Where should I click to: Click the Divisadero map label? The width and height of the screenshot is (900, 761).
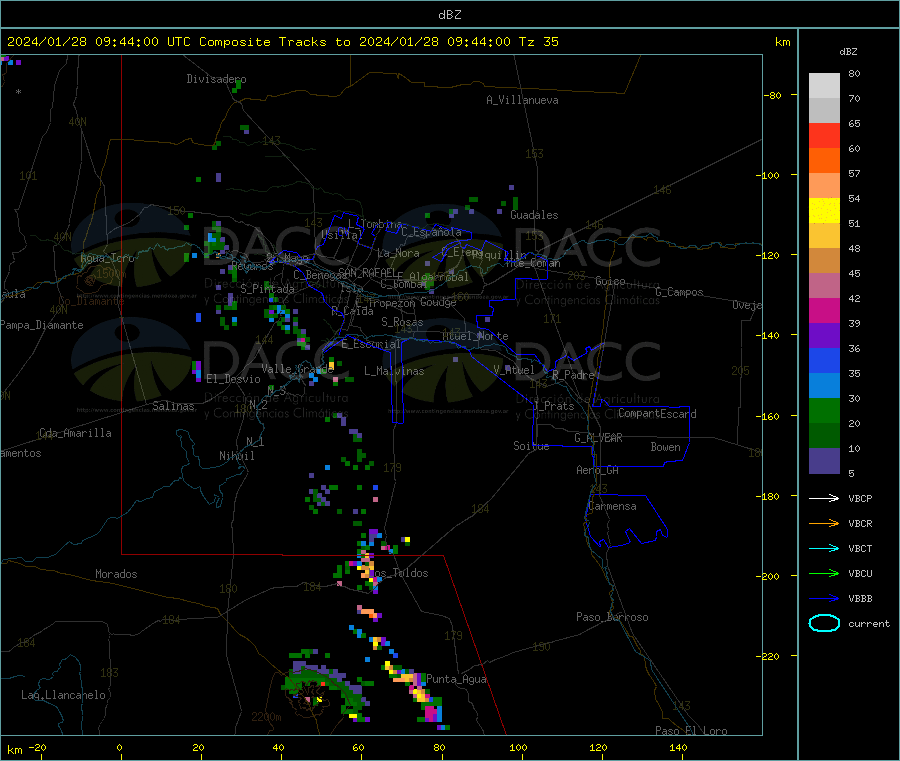(x=216, y=79)
